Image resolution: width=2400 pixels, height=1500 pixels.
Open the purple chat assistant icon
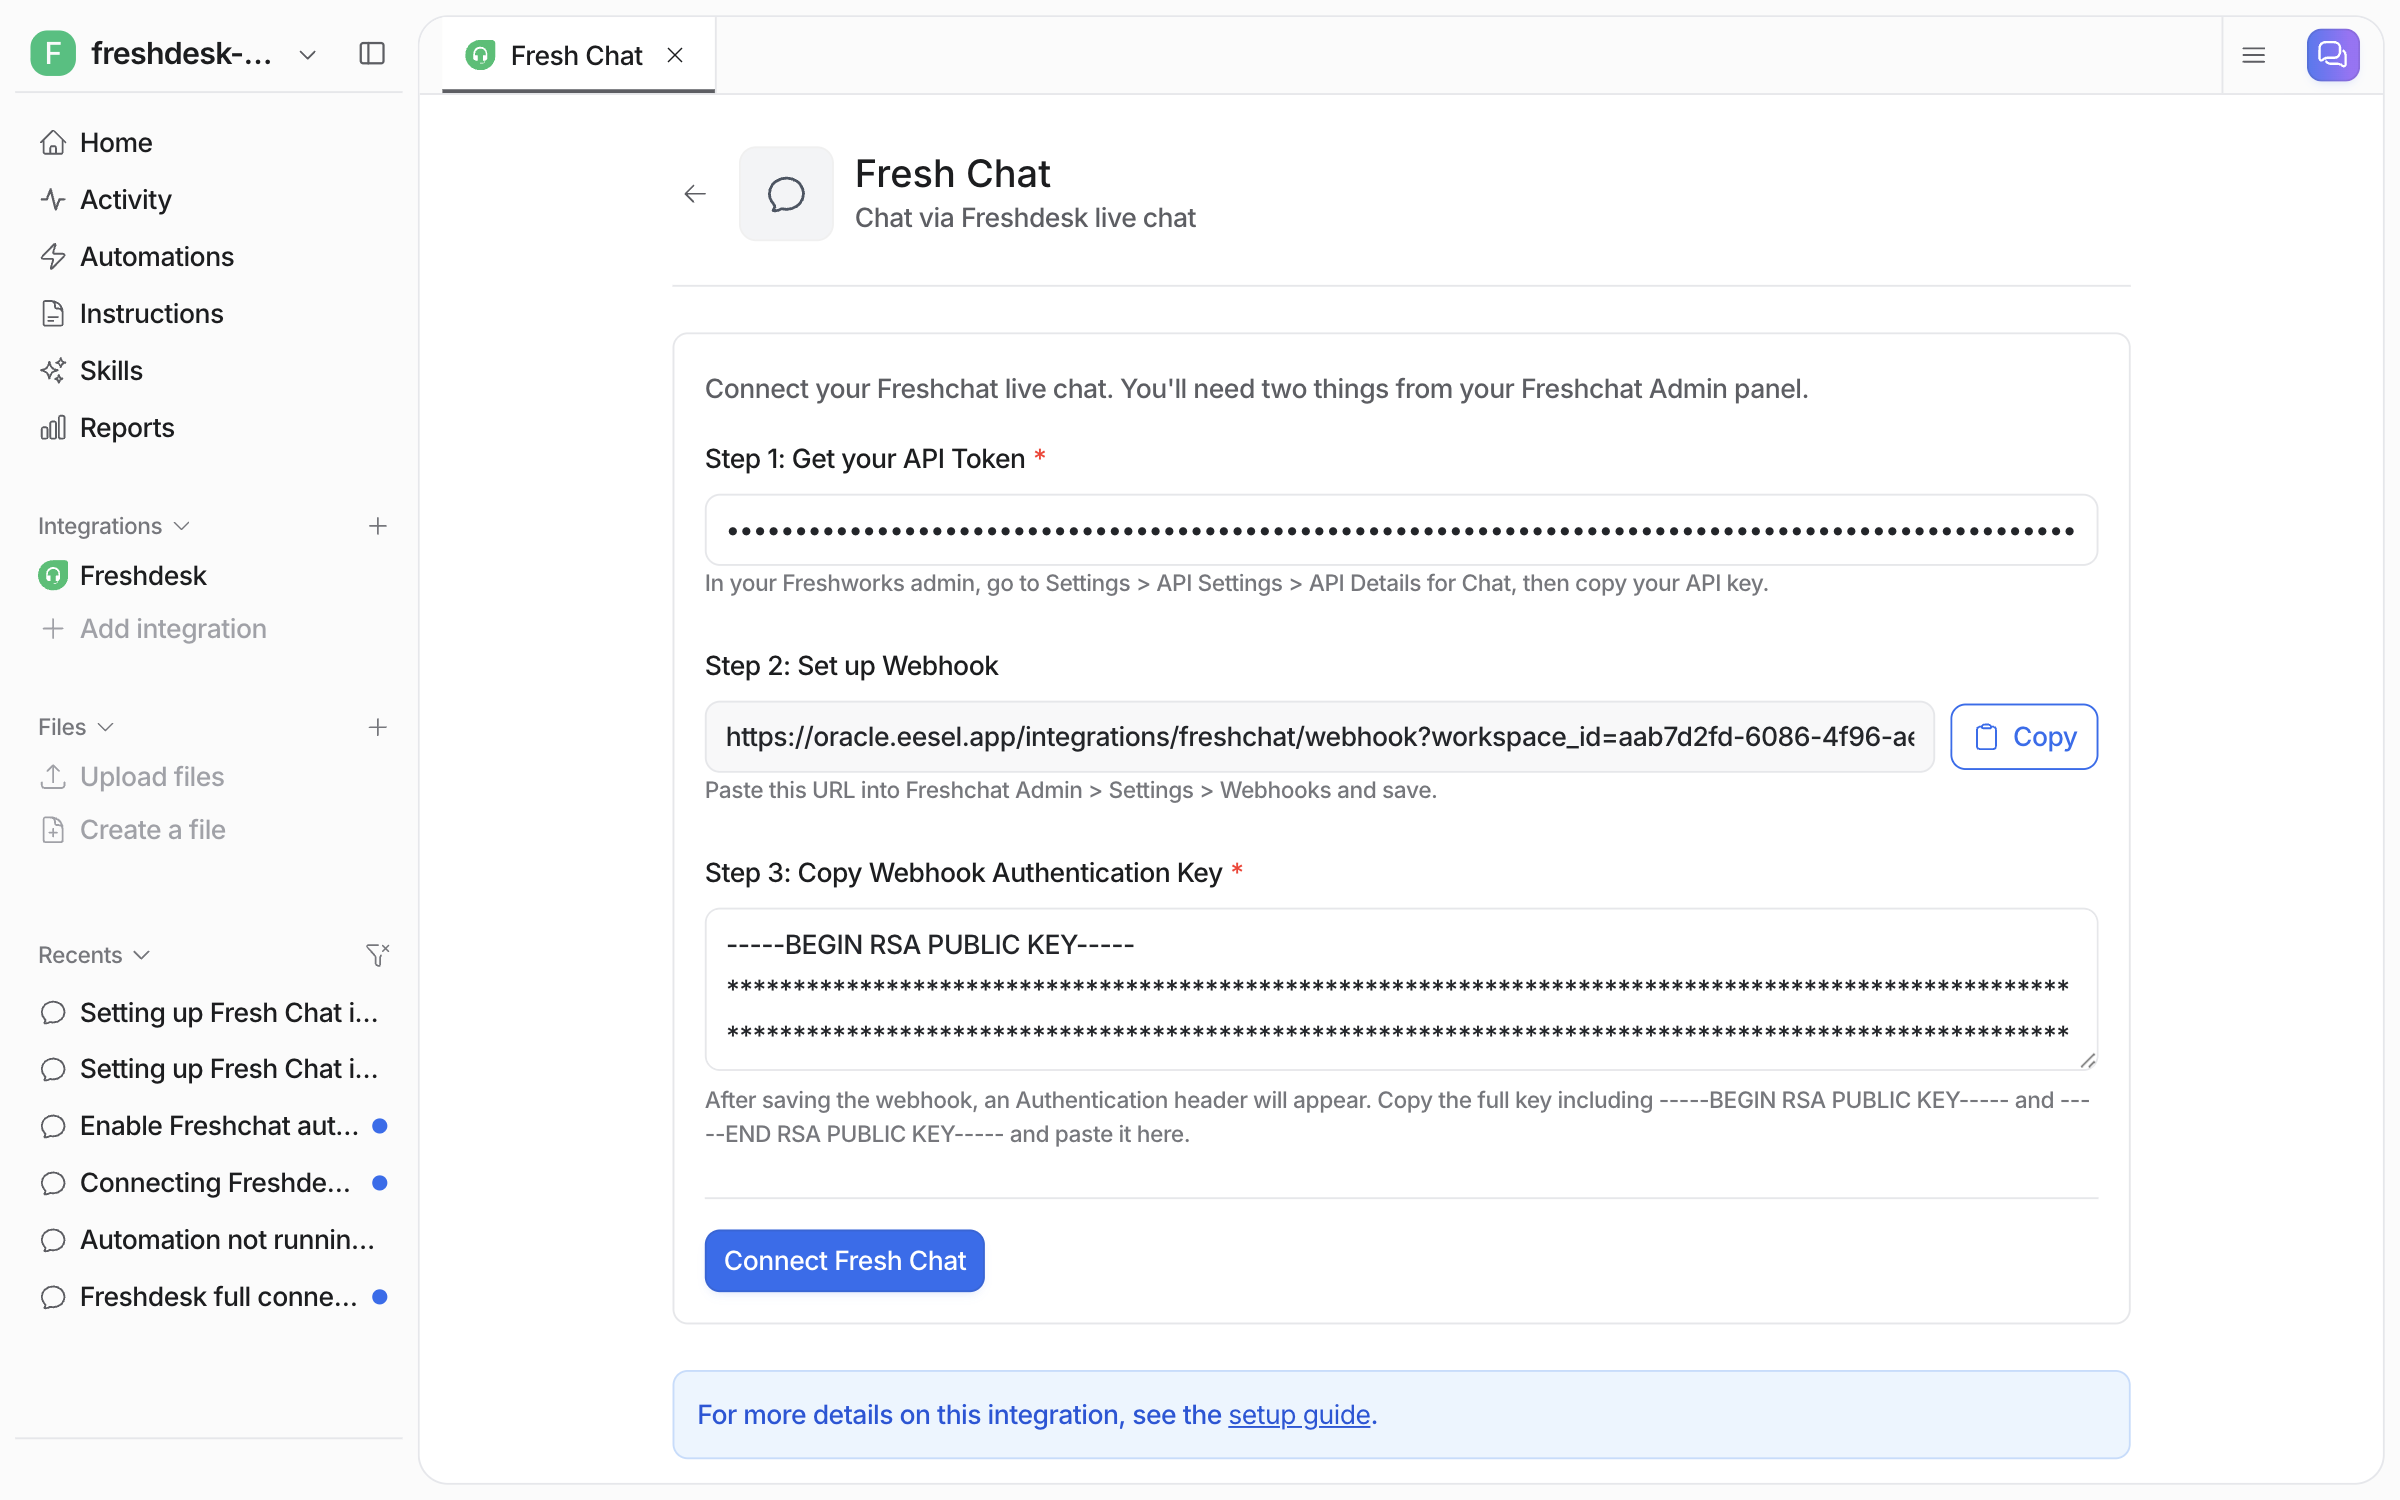2333,55
